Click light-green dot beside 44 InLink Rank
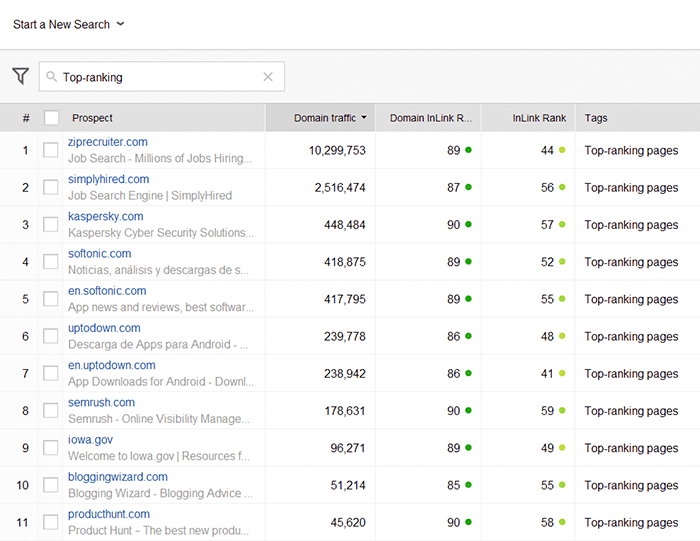 [562, 150]
